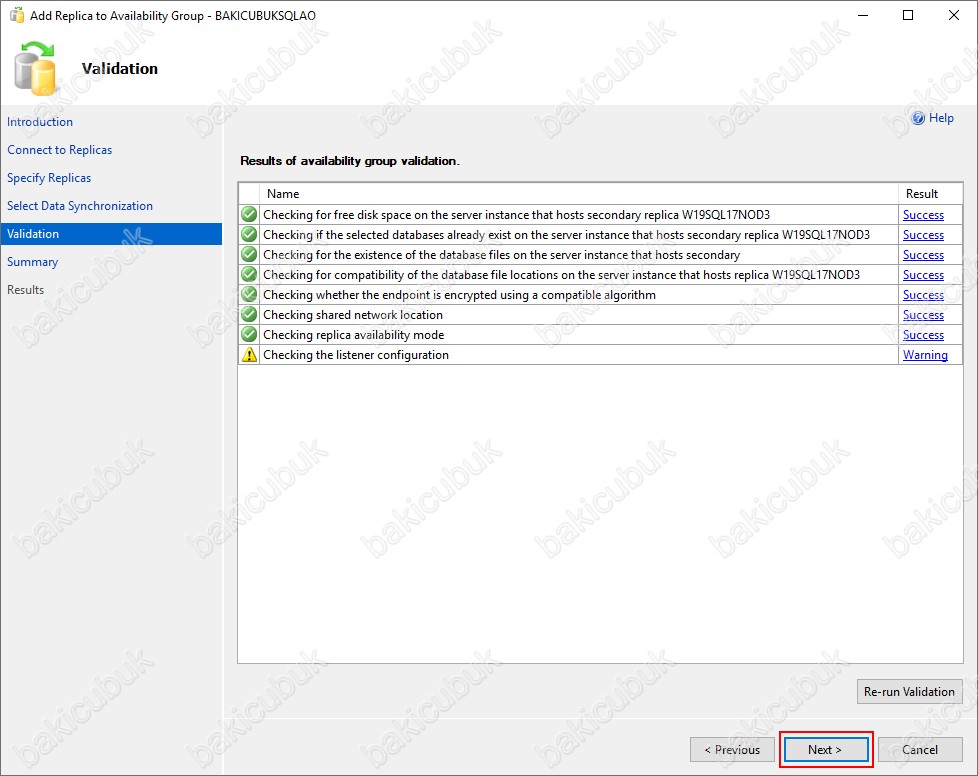Click the title bar application icon
This screenshot has width=978, height=776.
click(x=17, y=15)
